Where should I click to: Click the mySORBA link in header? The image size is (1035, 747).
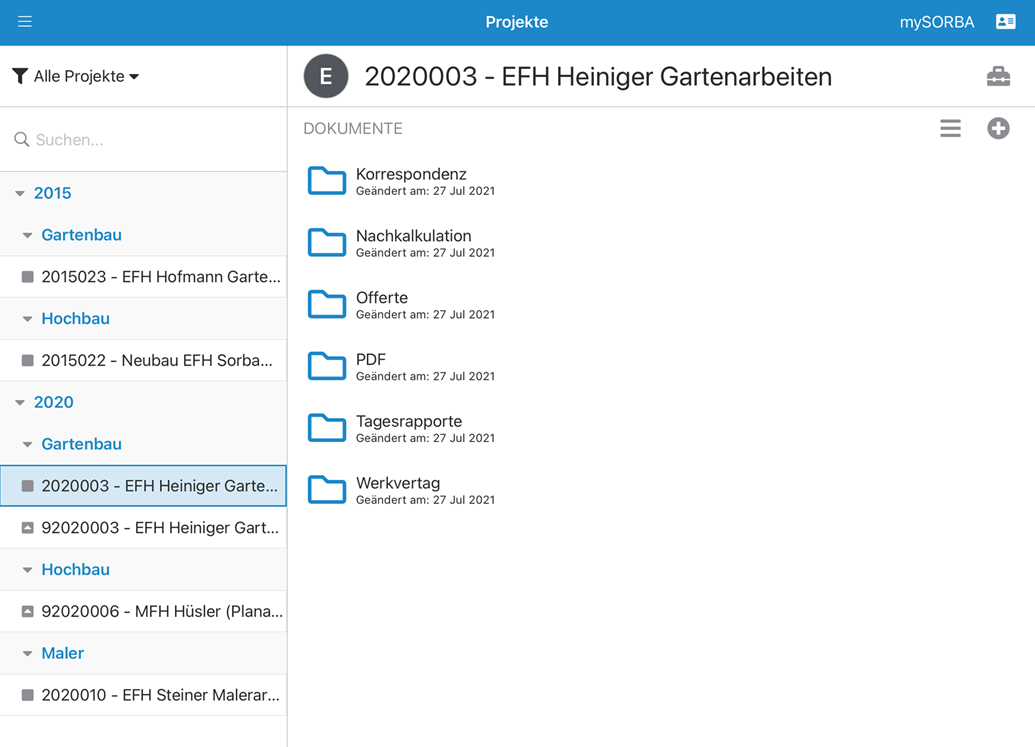tap(936, 22)
